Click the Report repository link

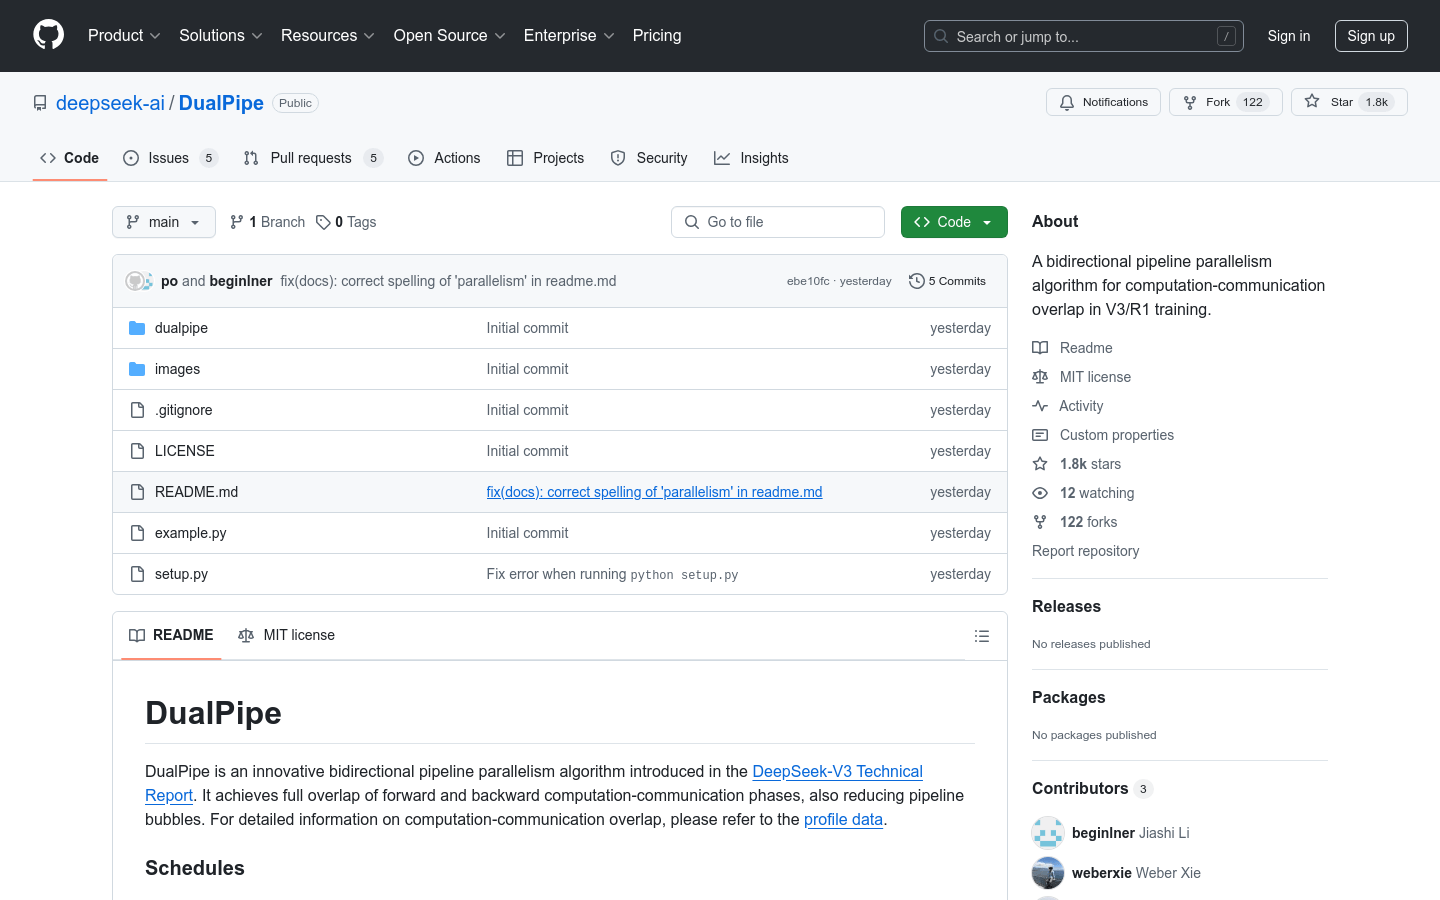1085,551
